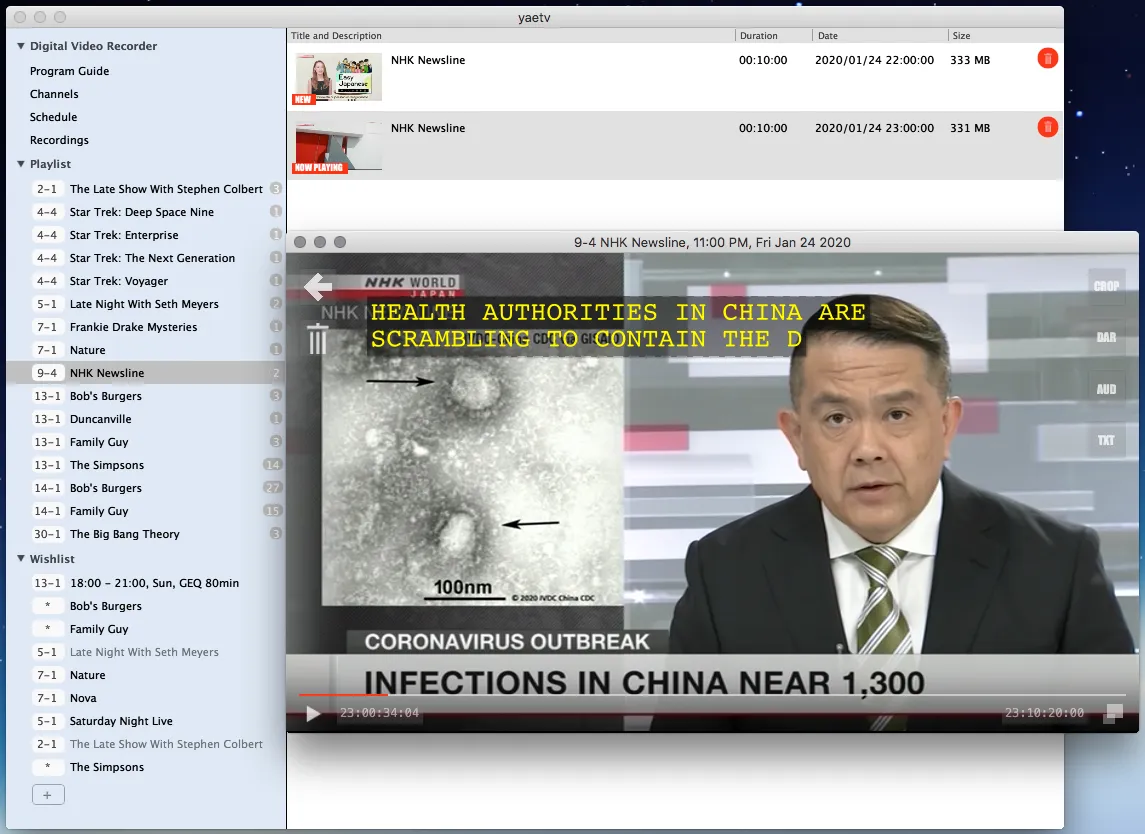Open the trash icon in video overlay
This screenshot has height=834, width=1145.
317,341
